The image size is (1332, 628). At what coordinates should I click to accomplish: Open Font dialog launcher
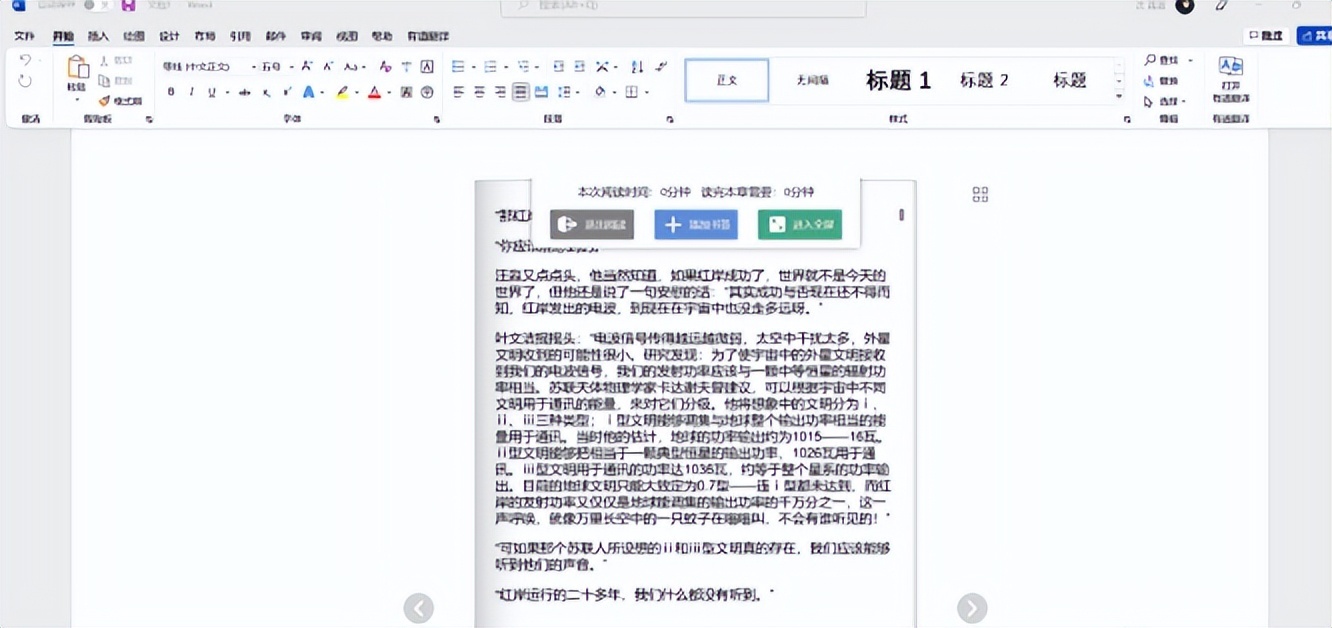tap(437, 120)
